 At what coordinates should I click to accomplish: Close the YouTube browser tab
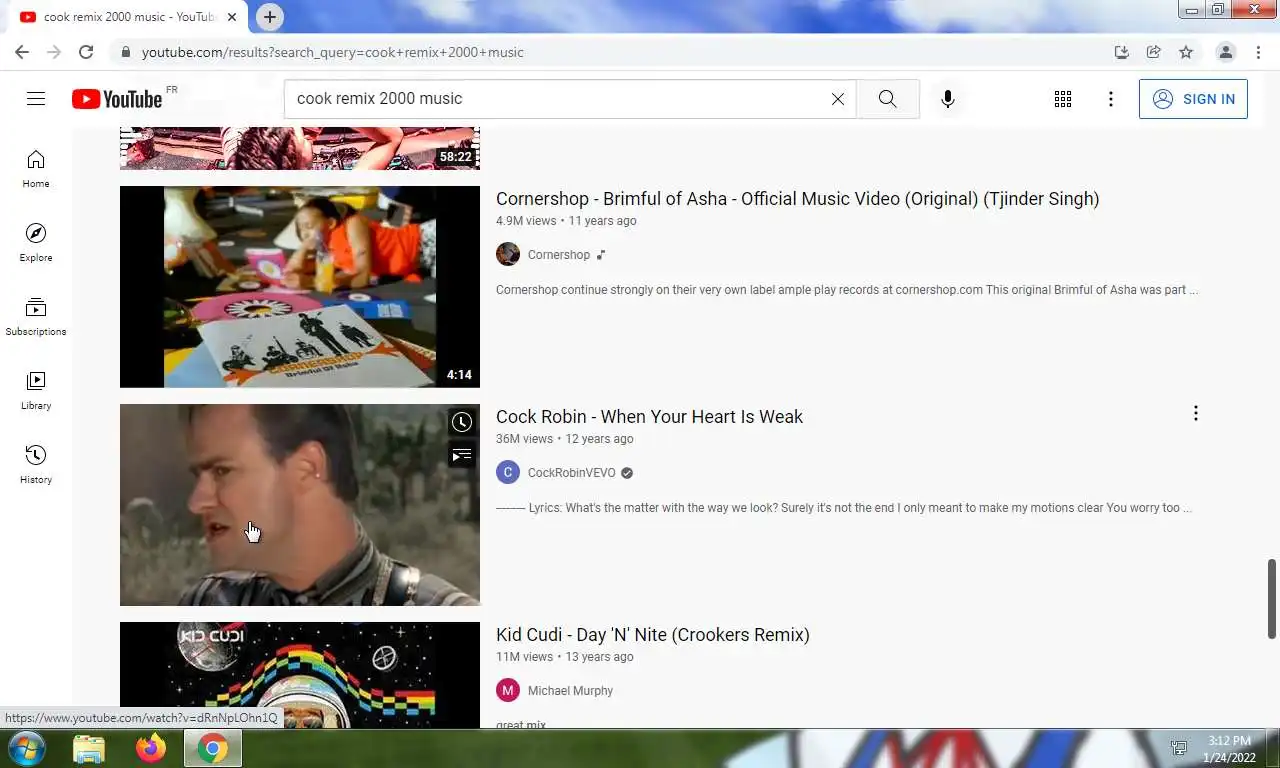(x=232, y=17)
